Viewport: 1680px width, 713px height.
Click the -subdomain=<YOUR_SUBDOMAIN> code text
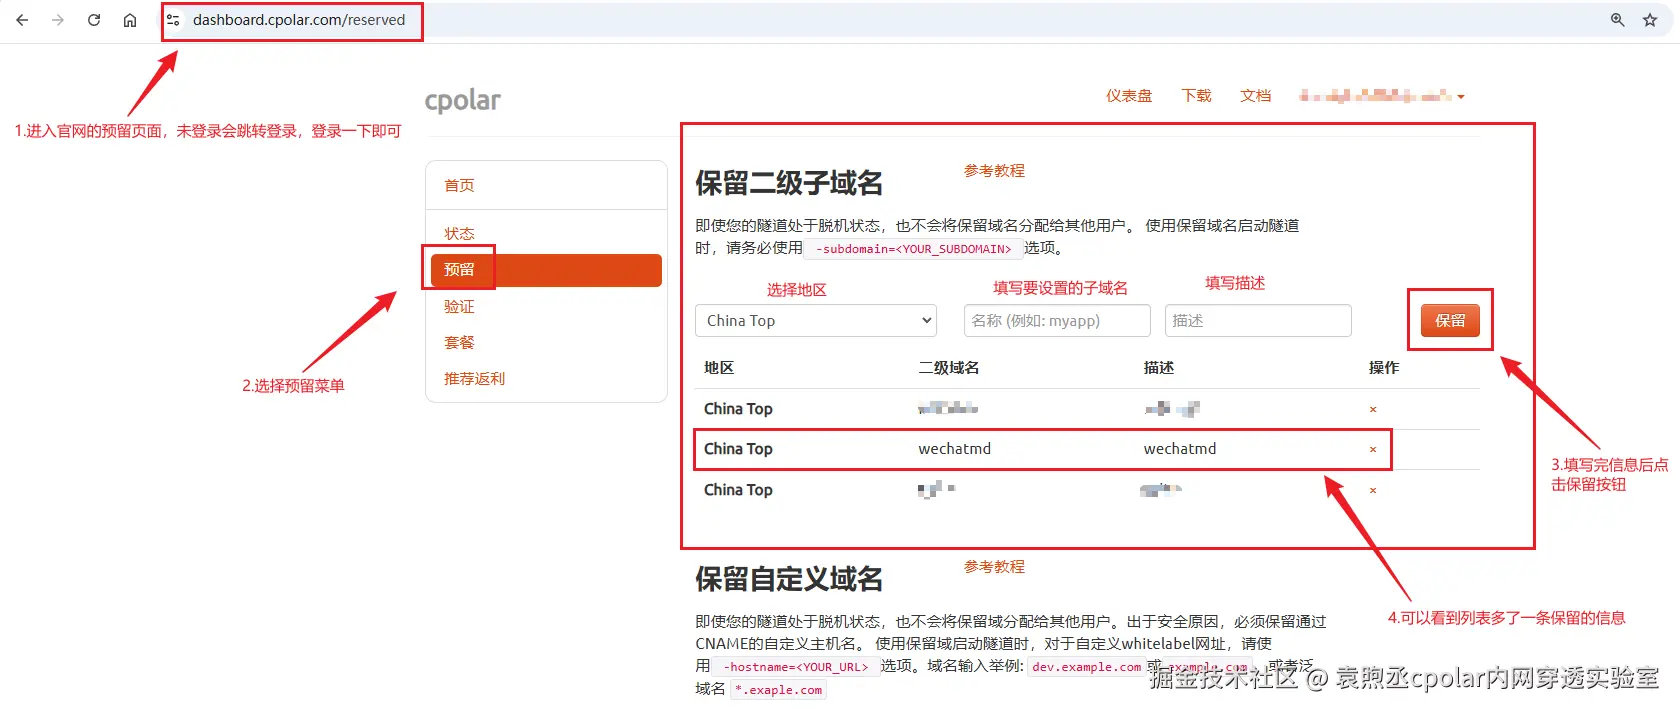913,249
